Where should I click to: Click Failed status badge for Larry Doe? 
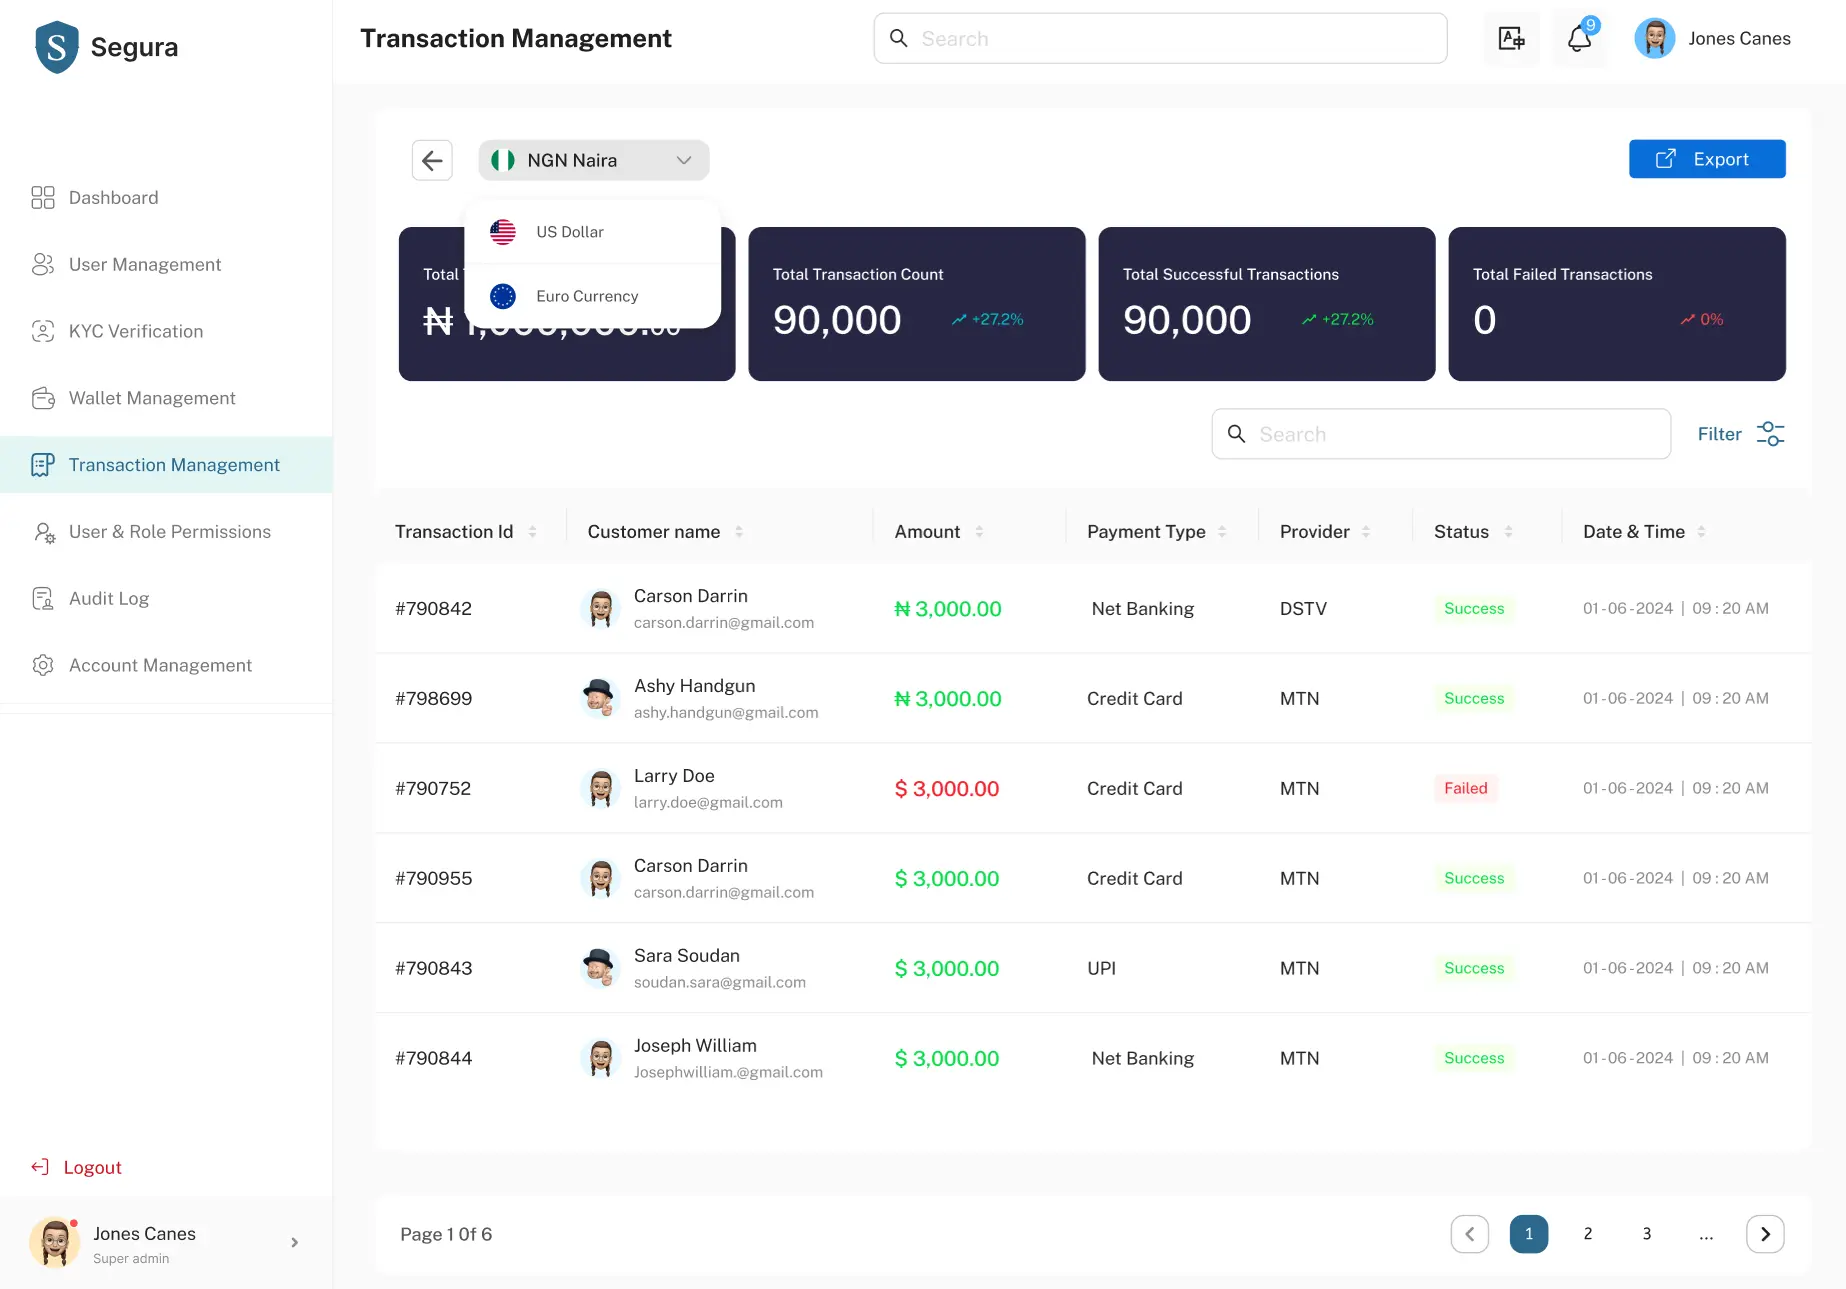coord(1466,788)
